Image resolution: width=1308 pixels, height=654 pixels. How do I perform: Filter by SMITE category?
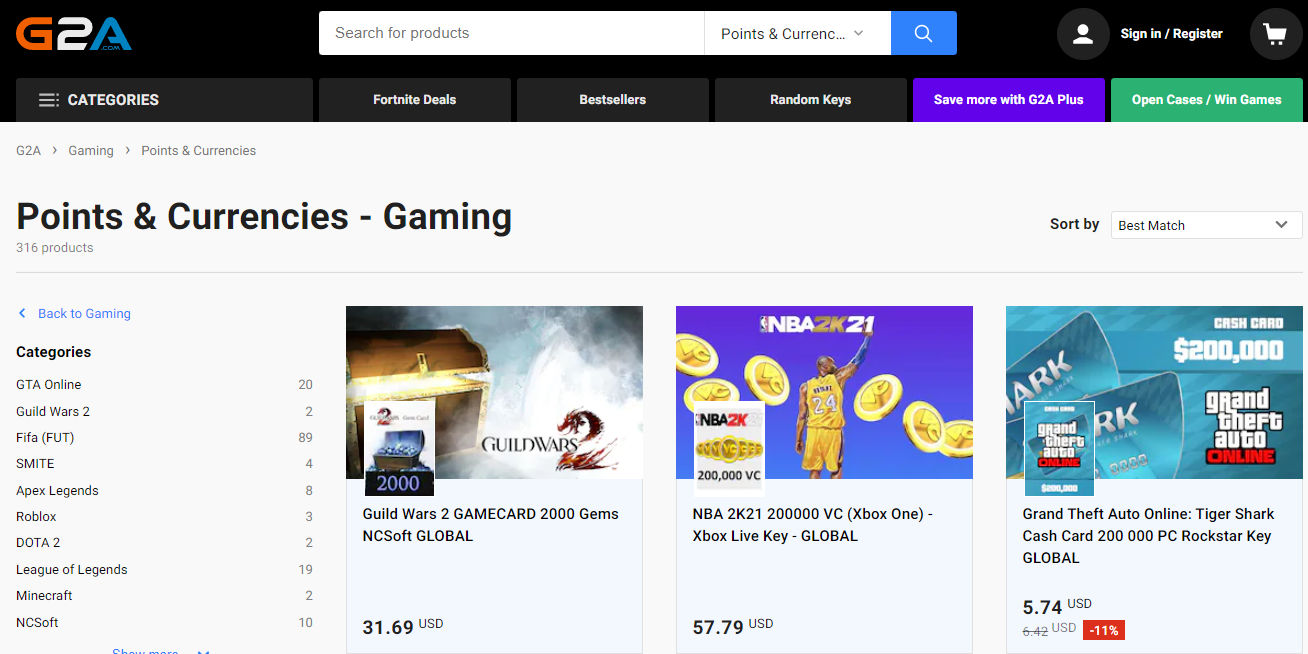pyautogui.click(x=164, y=464)
